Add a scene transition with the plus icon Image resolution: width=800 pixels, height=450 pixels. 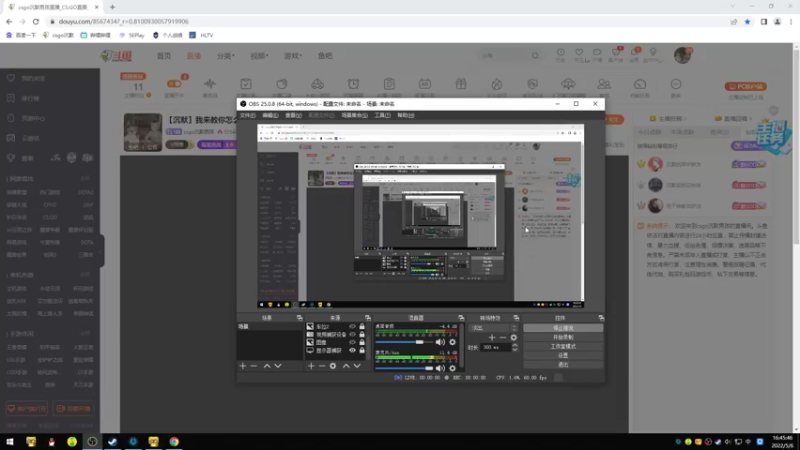pos(492,337)
